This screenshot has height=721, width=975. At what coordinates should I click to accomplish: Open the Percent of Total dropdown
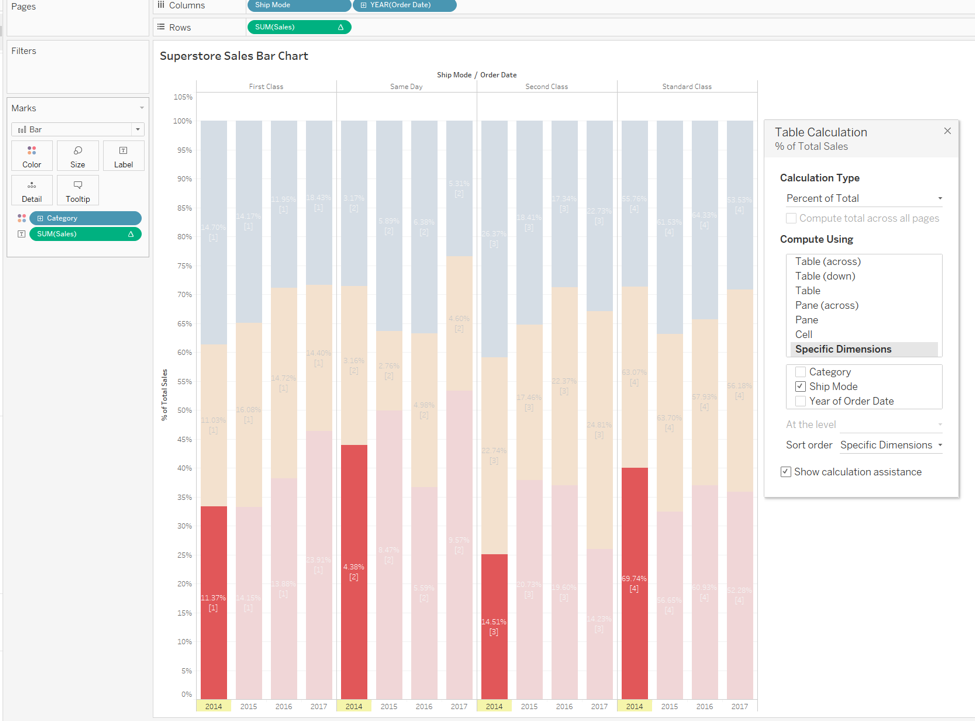pos(864,198)
